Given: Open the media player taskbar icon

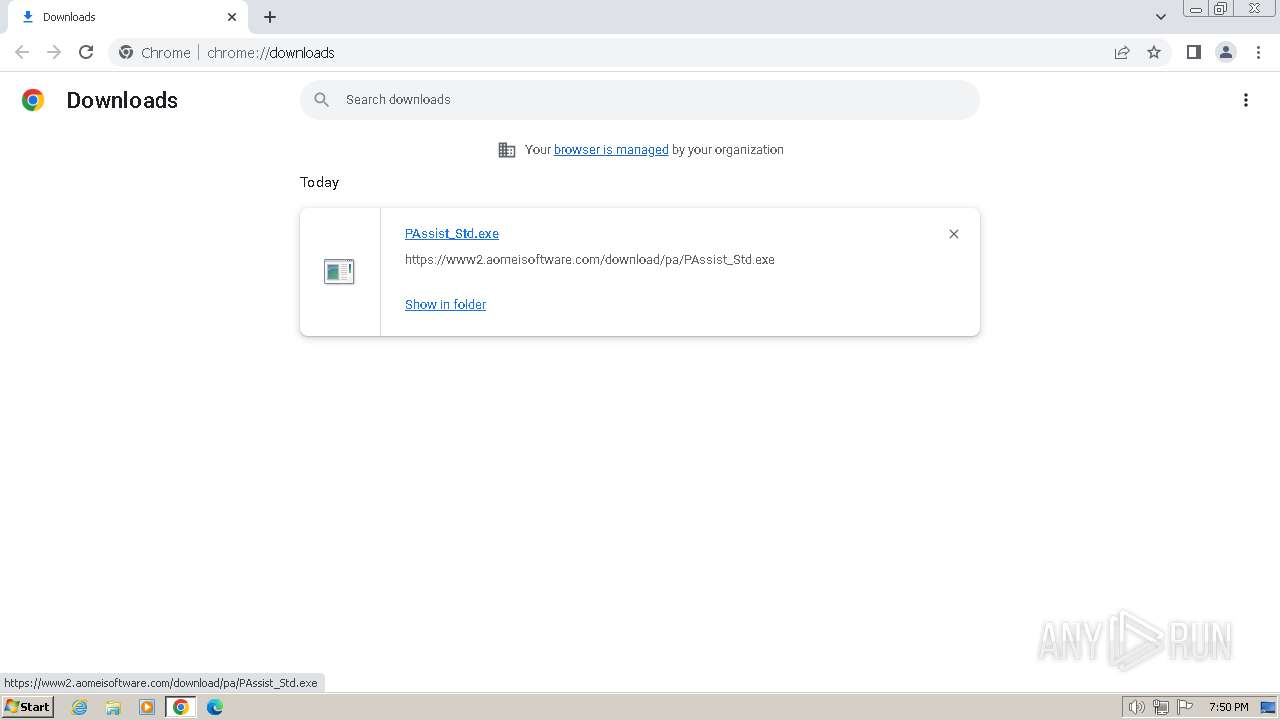Looking at the screenshot, I should (147, 707).
